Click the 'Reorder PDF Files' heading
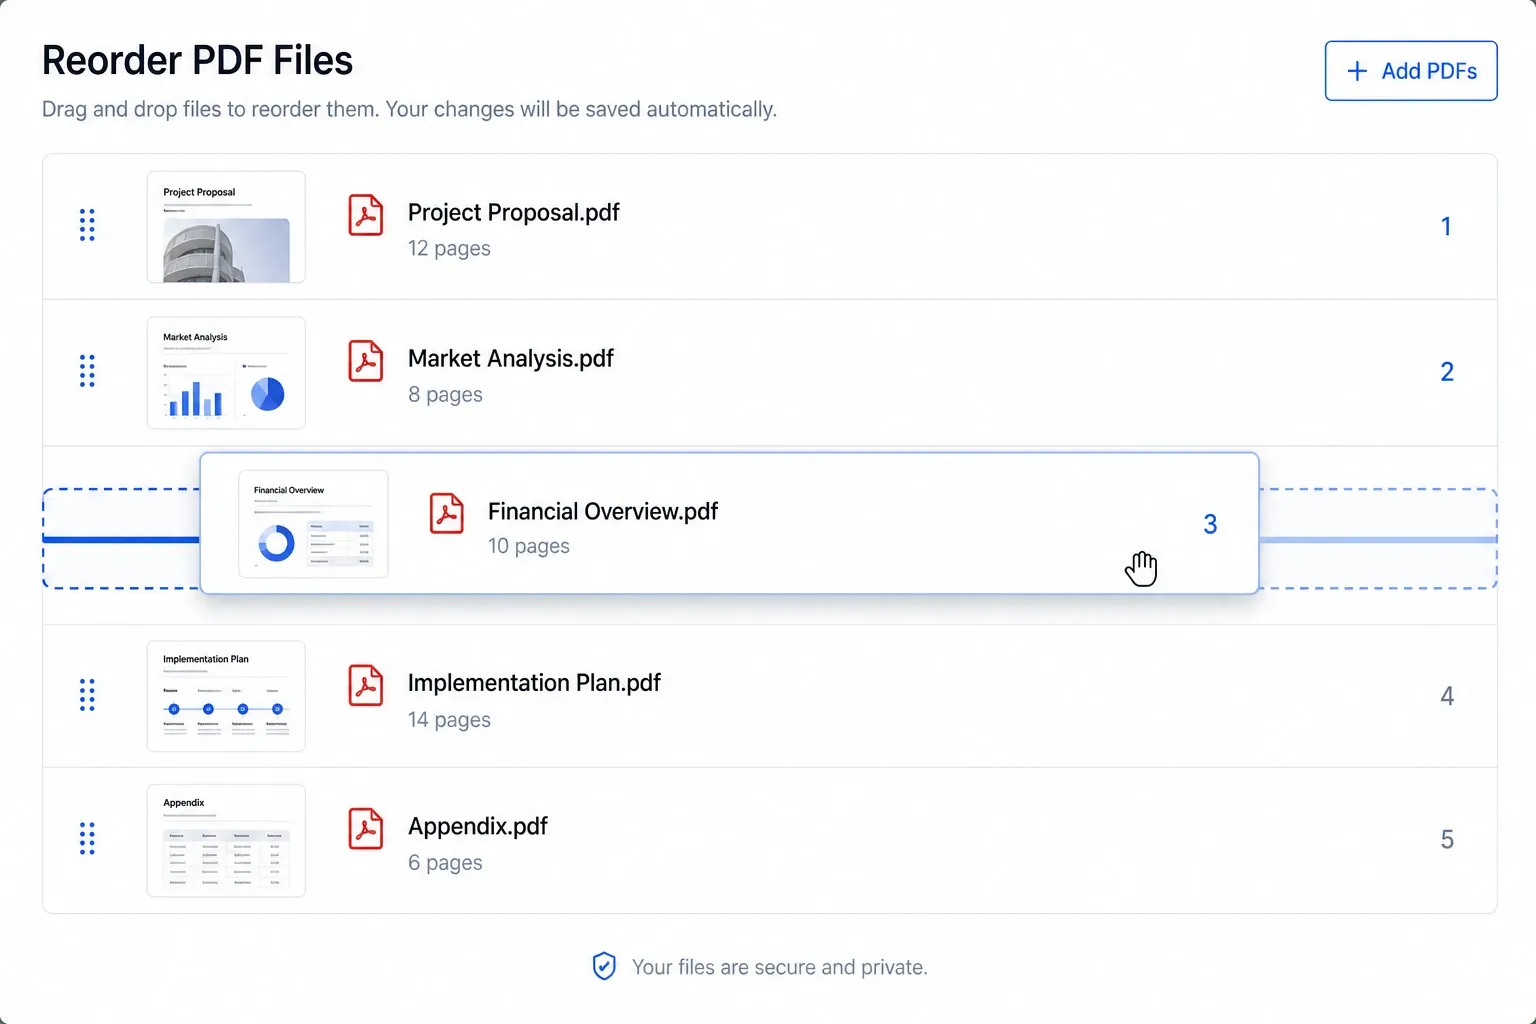The width and height of the screenshot is (1536, 1024). point(197,60)
